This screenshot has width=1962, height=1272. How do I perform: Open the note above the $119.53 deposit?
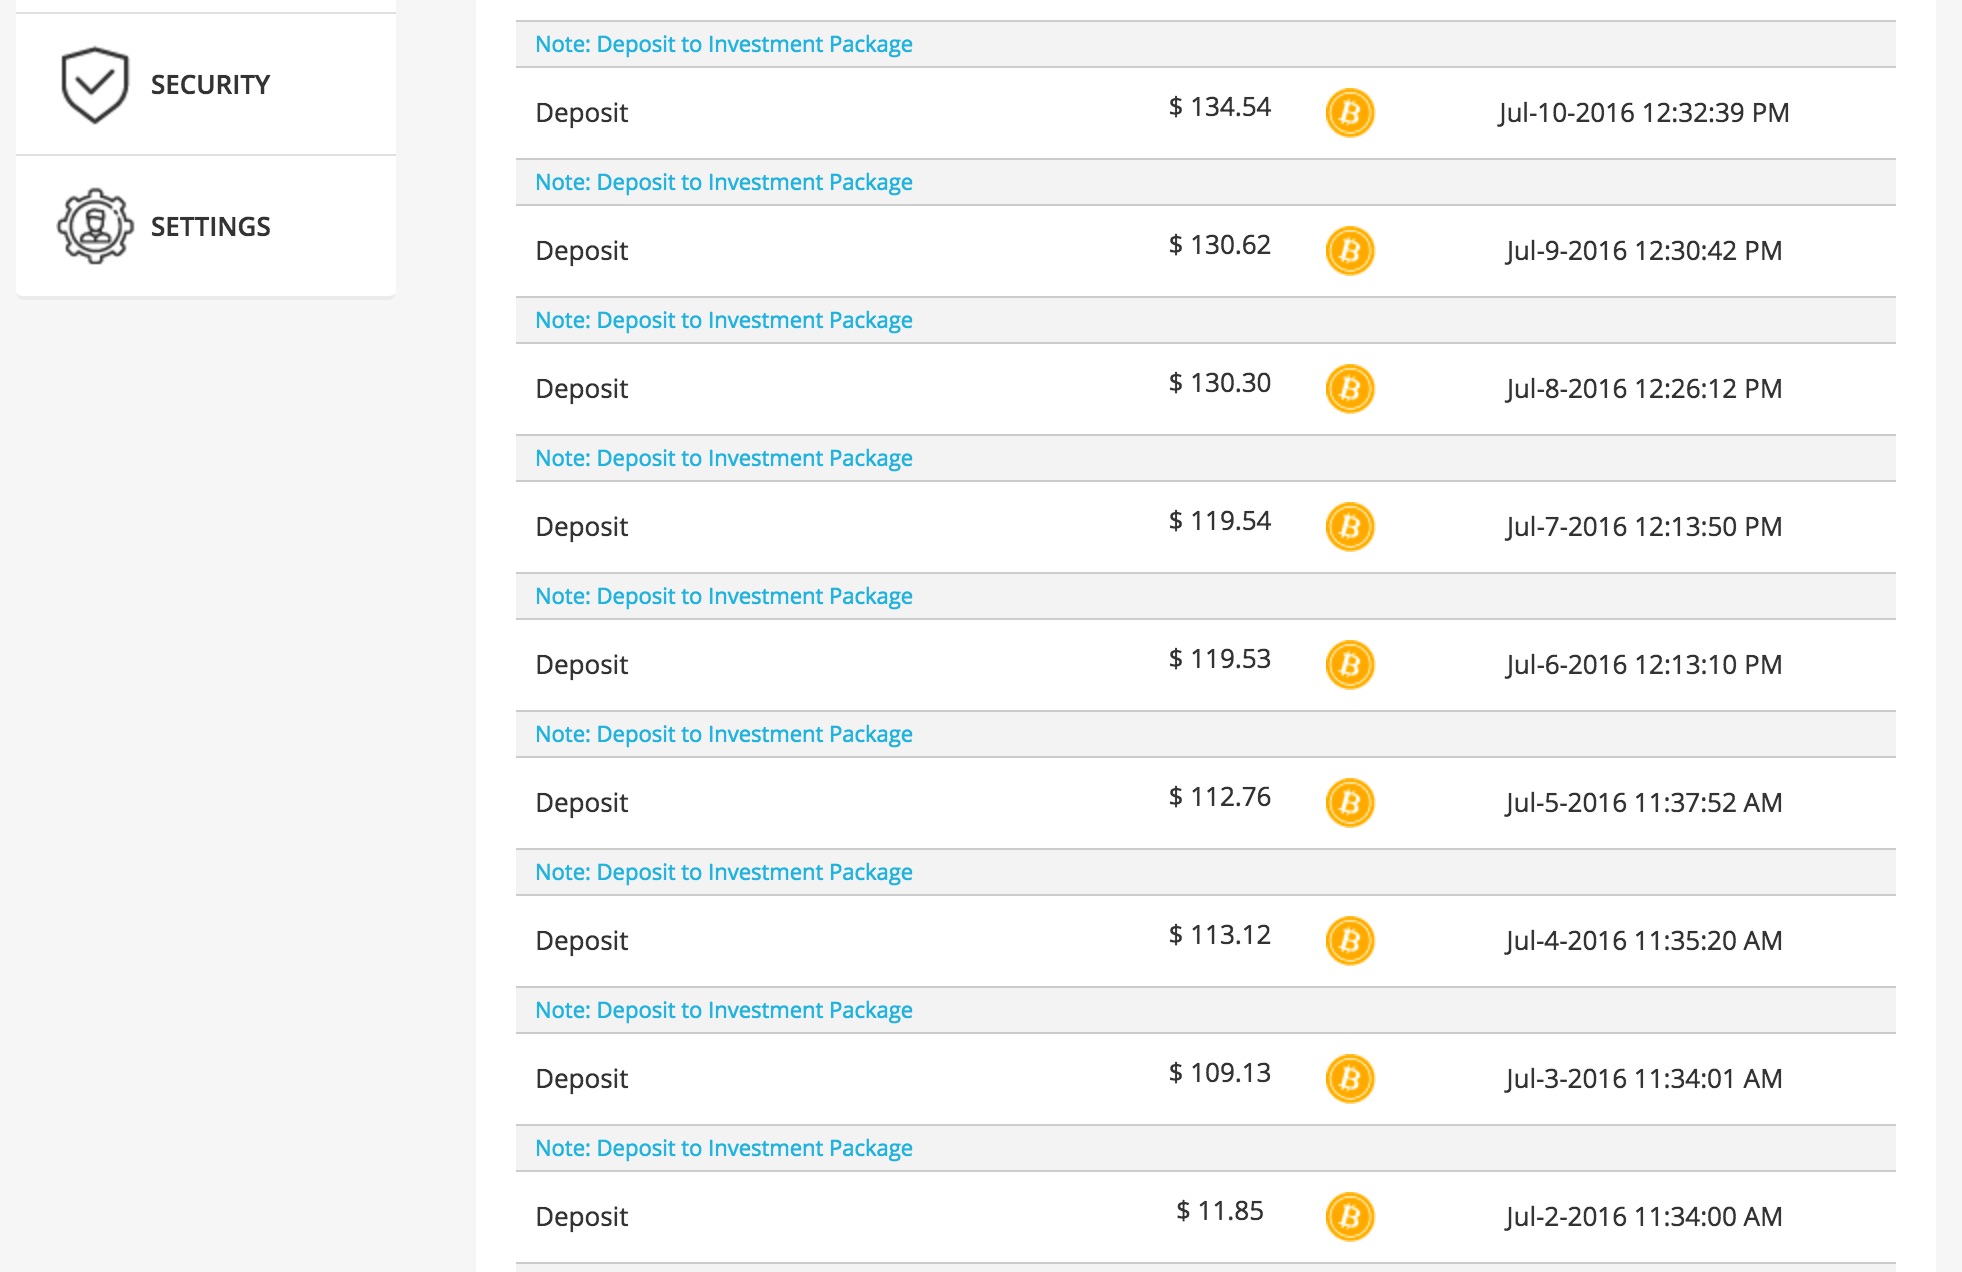click(x=723, y=597)
